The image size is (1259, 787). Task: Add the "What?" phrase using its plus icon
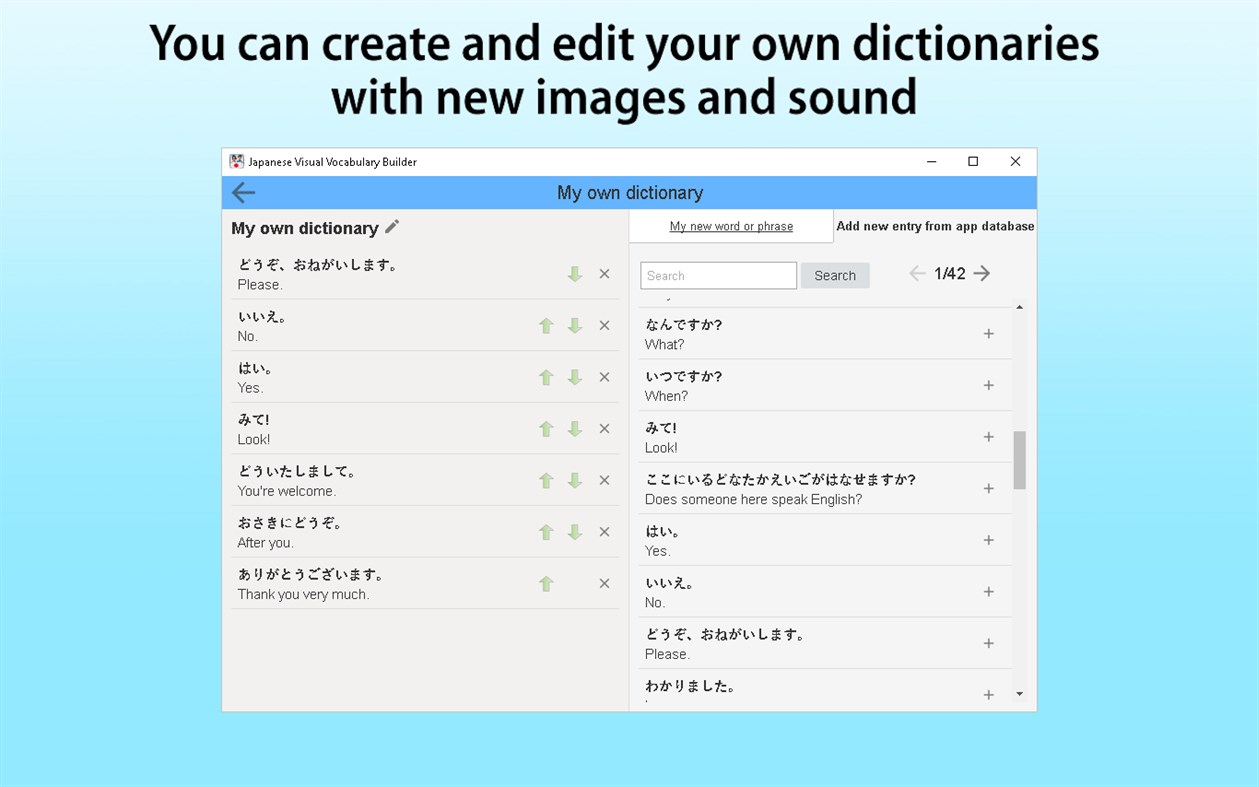point(988,332)
